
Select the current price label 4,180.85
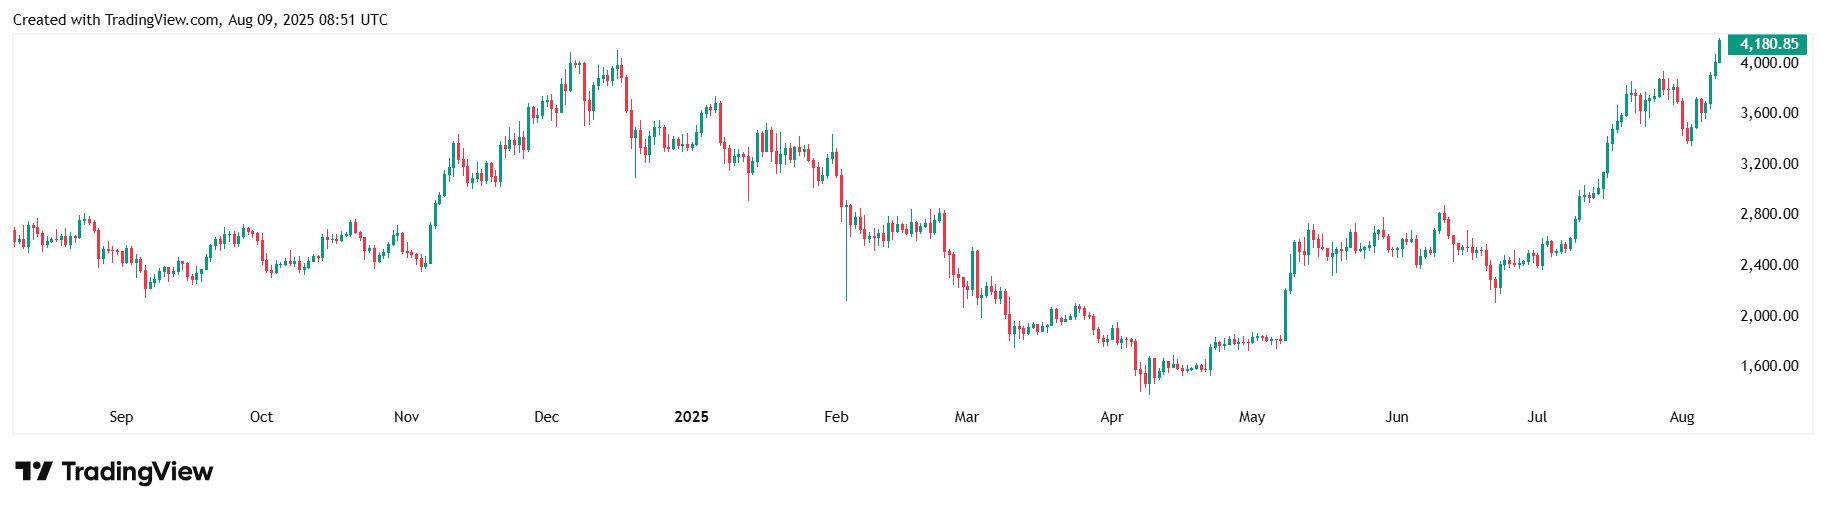pyautogui.click(x=1768, y=44)
